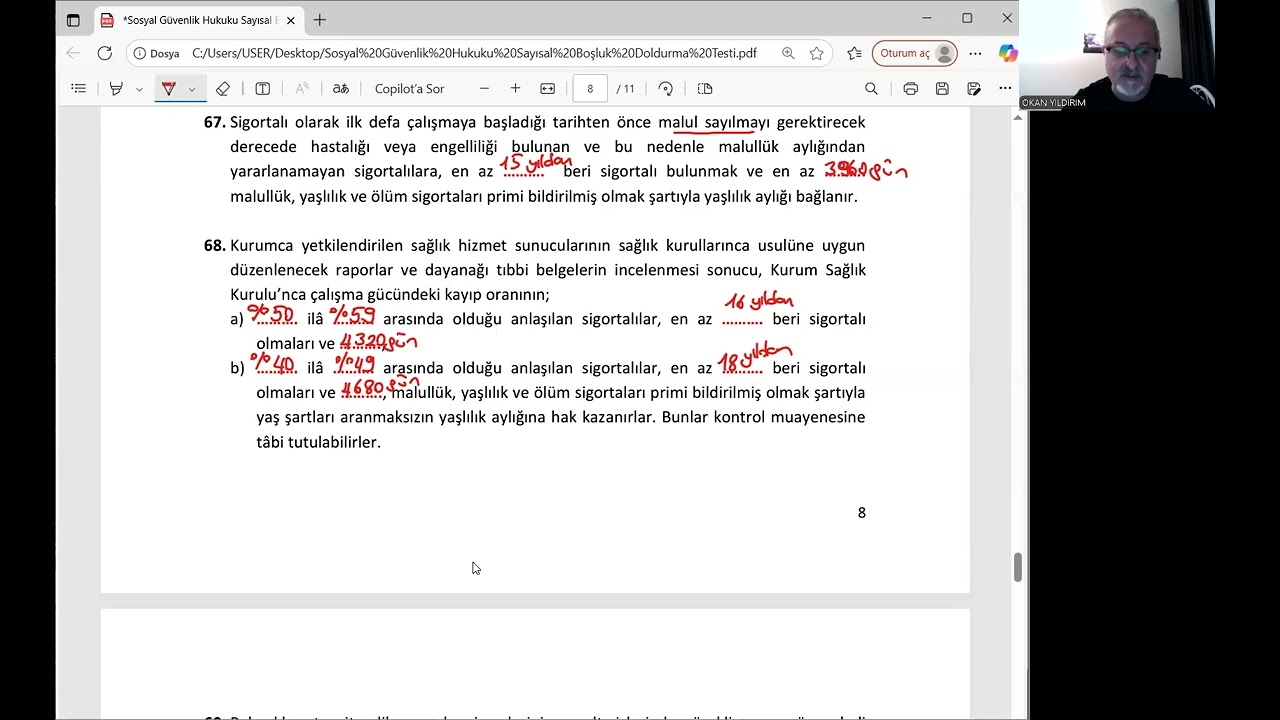The height and width of the screenshot is (720, 1280).
Task: Click the text 'tâbi tutulabilirler.'
Action: tap(318, 442)
